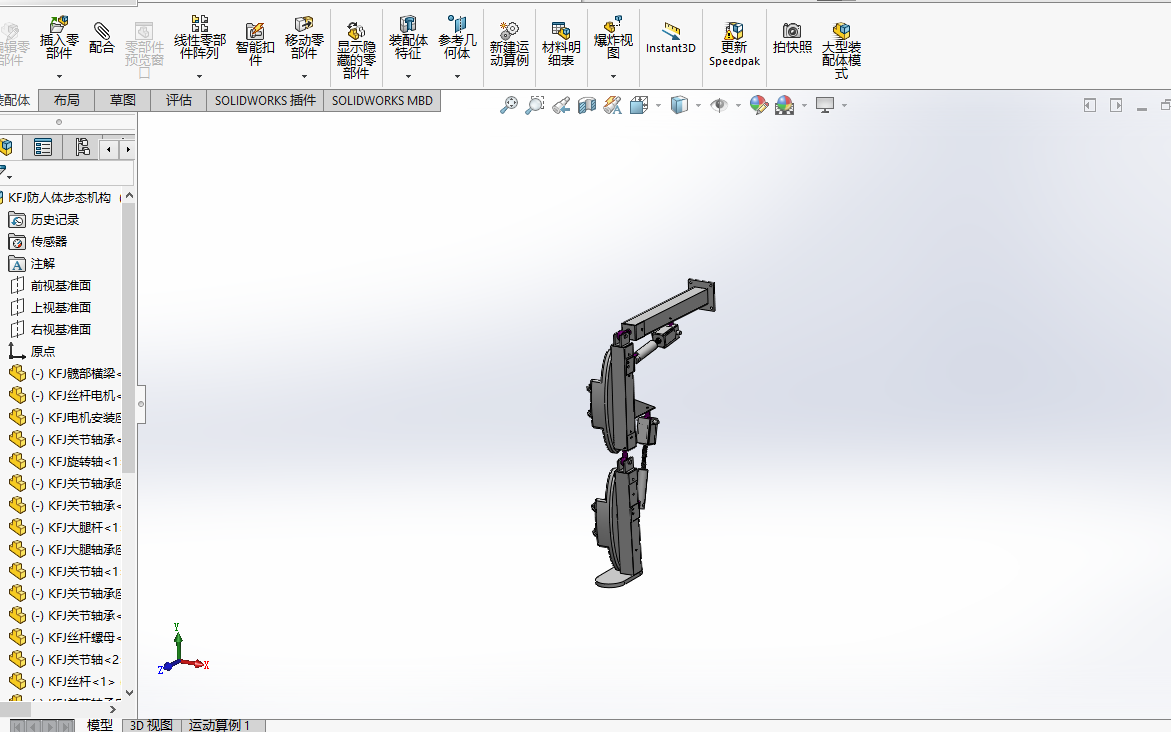Expand the 线性零部件阵列 dropdown arrow
This screenshot has height=732, width=1171.
click(x=199, y=76)
